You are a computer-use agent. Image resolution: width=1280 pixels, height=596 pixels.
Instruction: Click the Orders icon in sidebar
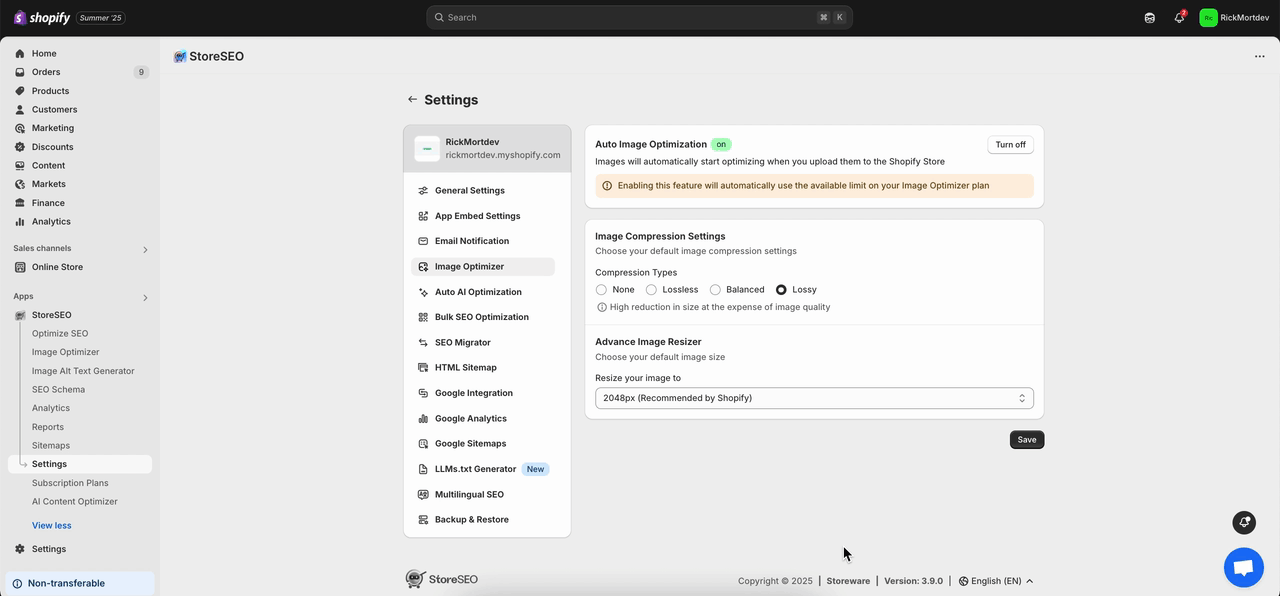pyautogui.click(x=20, y=72)
